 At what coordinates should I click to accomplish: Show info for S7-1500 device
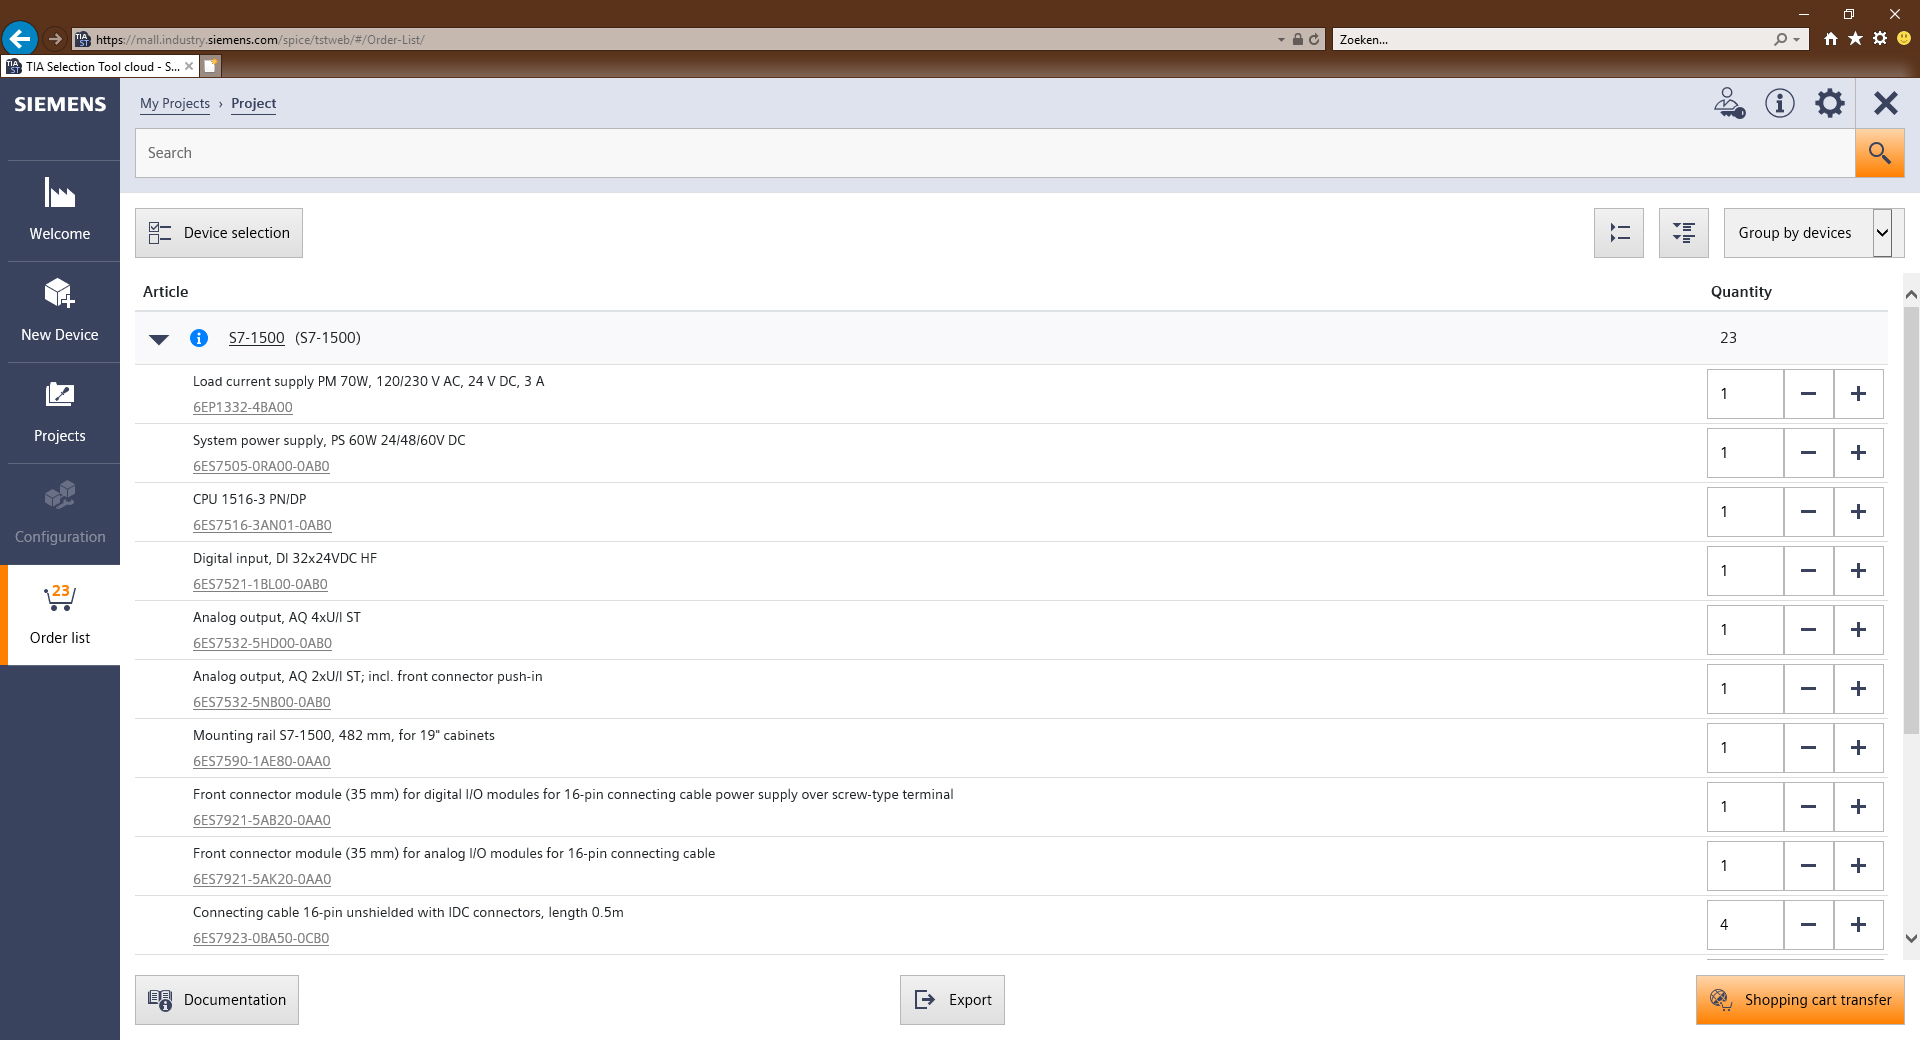(199, 338)
